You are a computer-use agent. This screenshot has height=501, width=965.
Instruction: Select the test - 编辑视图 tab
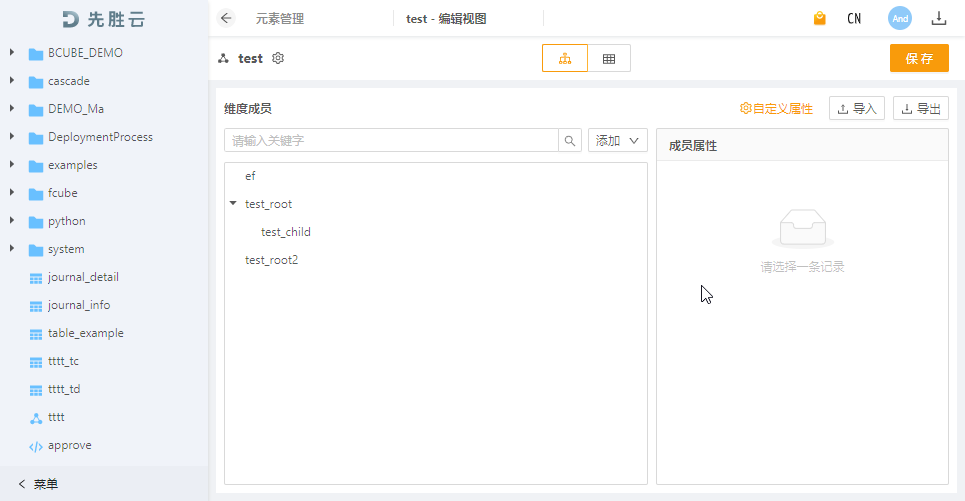click(x=446, y=18)
